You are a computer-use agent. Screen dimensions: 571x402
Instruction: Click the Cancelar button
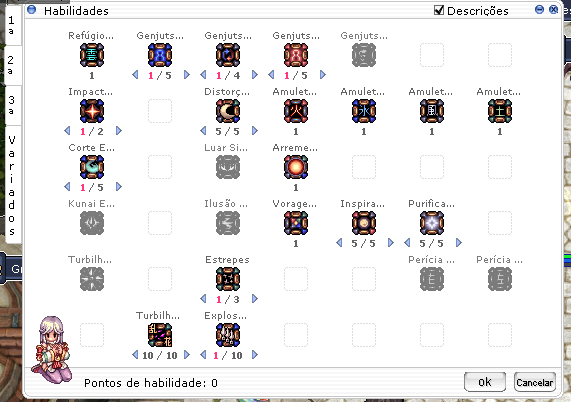535,382
